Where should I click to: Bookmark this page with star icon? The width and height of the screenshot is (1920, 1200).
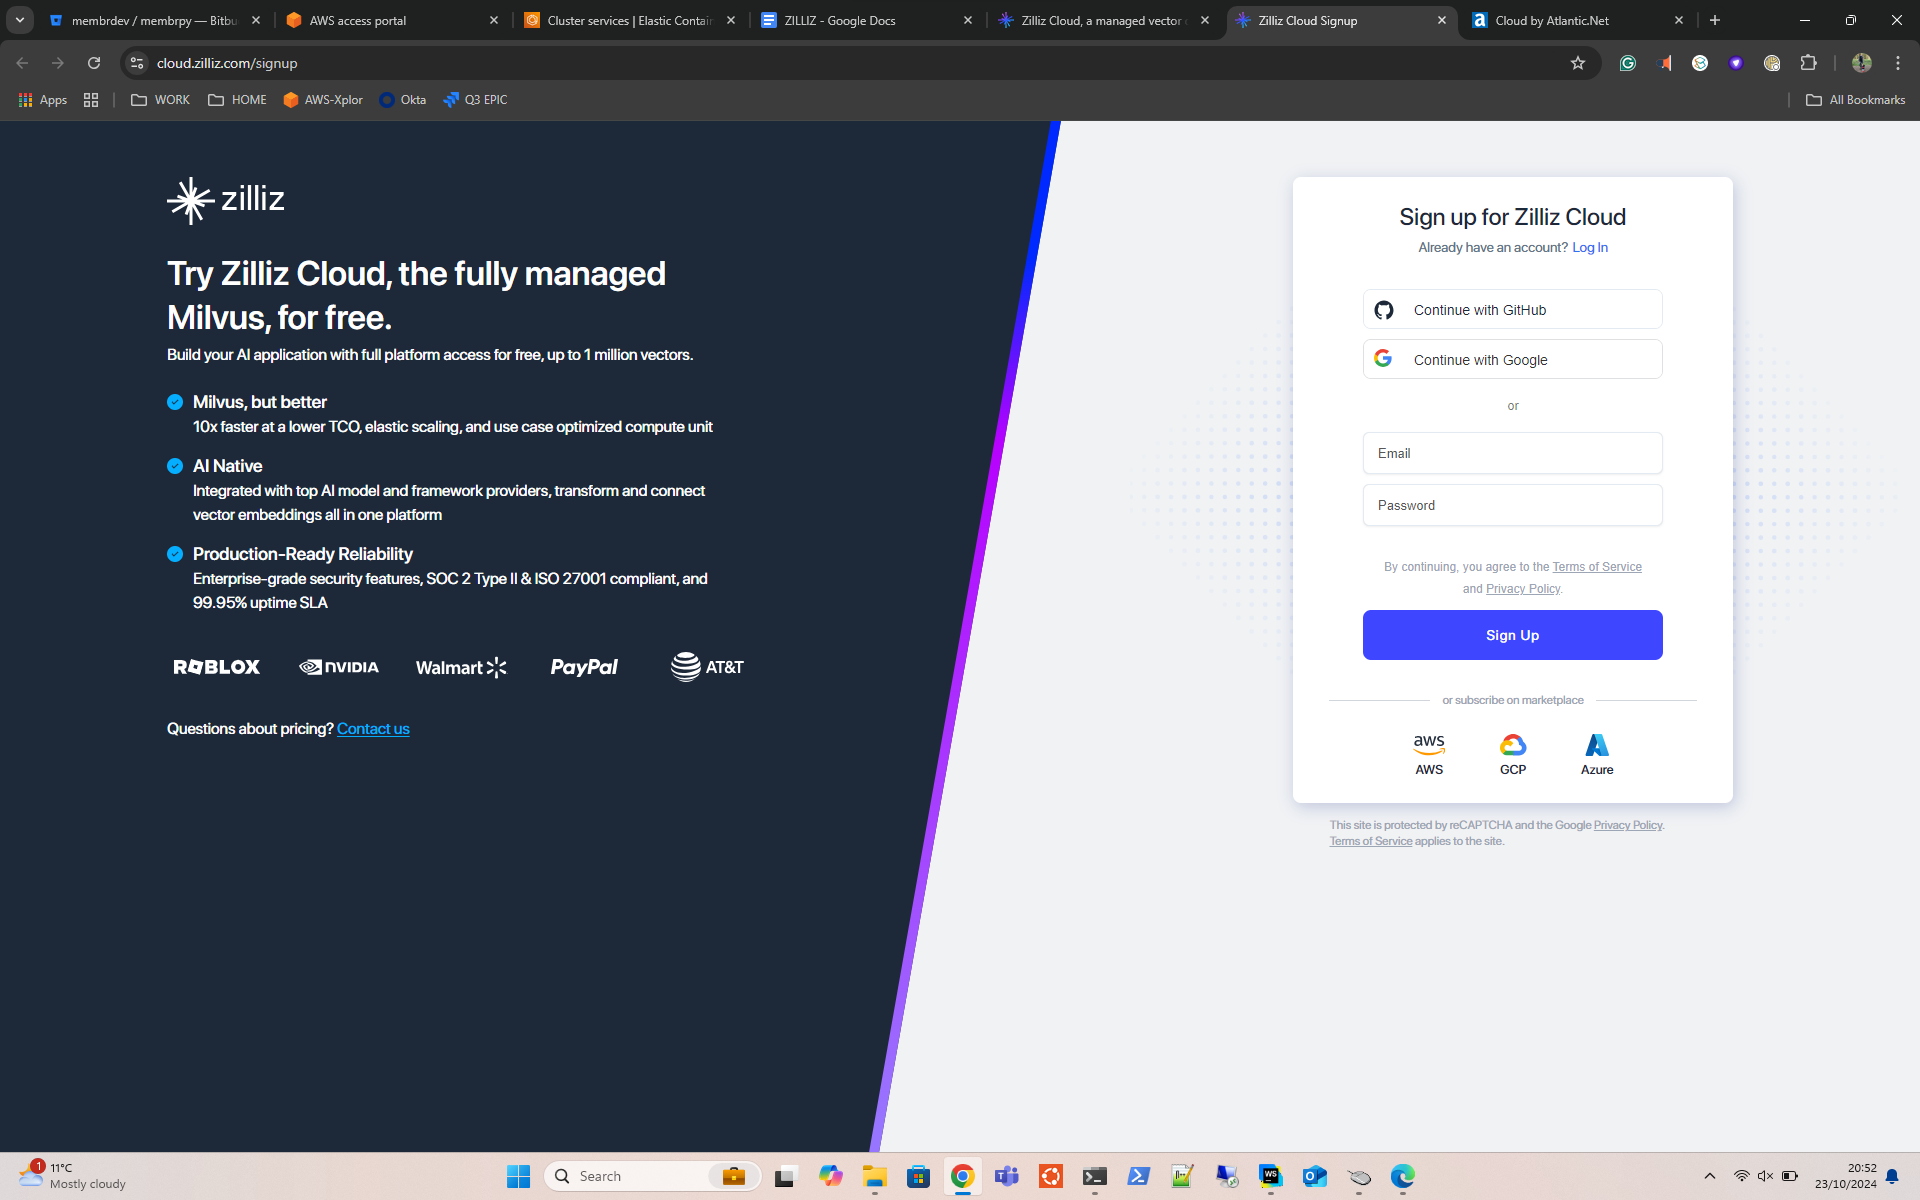point(1578,63)
